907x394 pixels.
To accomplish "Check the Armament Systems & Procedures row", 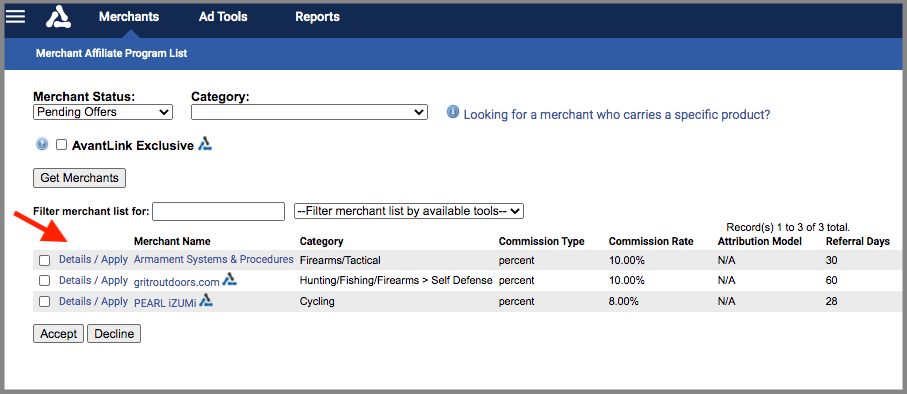I will (x=45, y=260).
